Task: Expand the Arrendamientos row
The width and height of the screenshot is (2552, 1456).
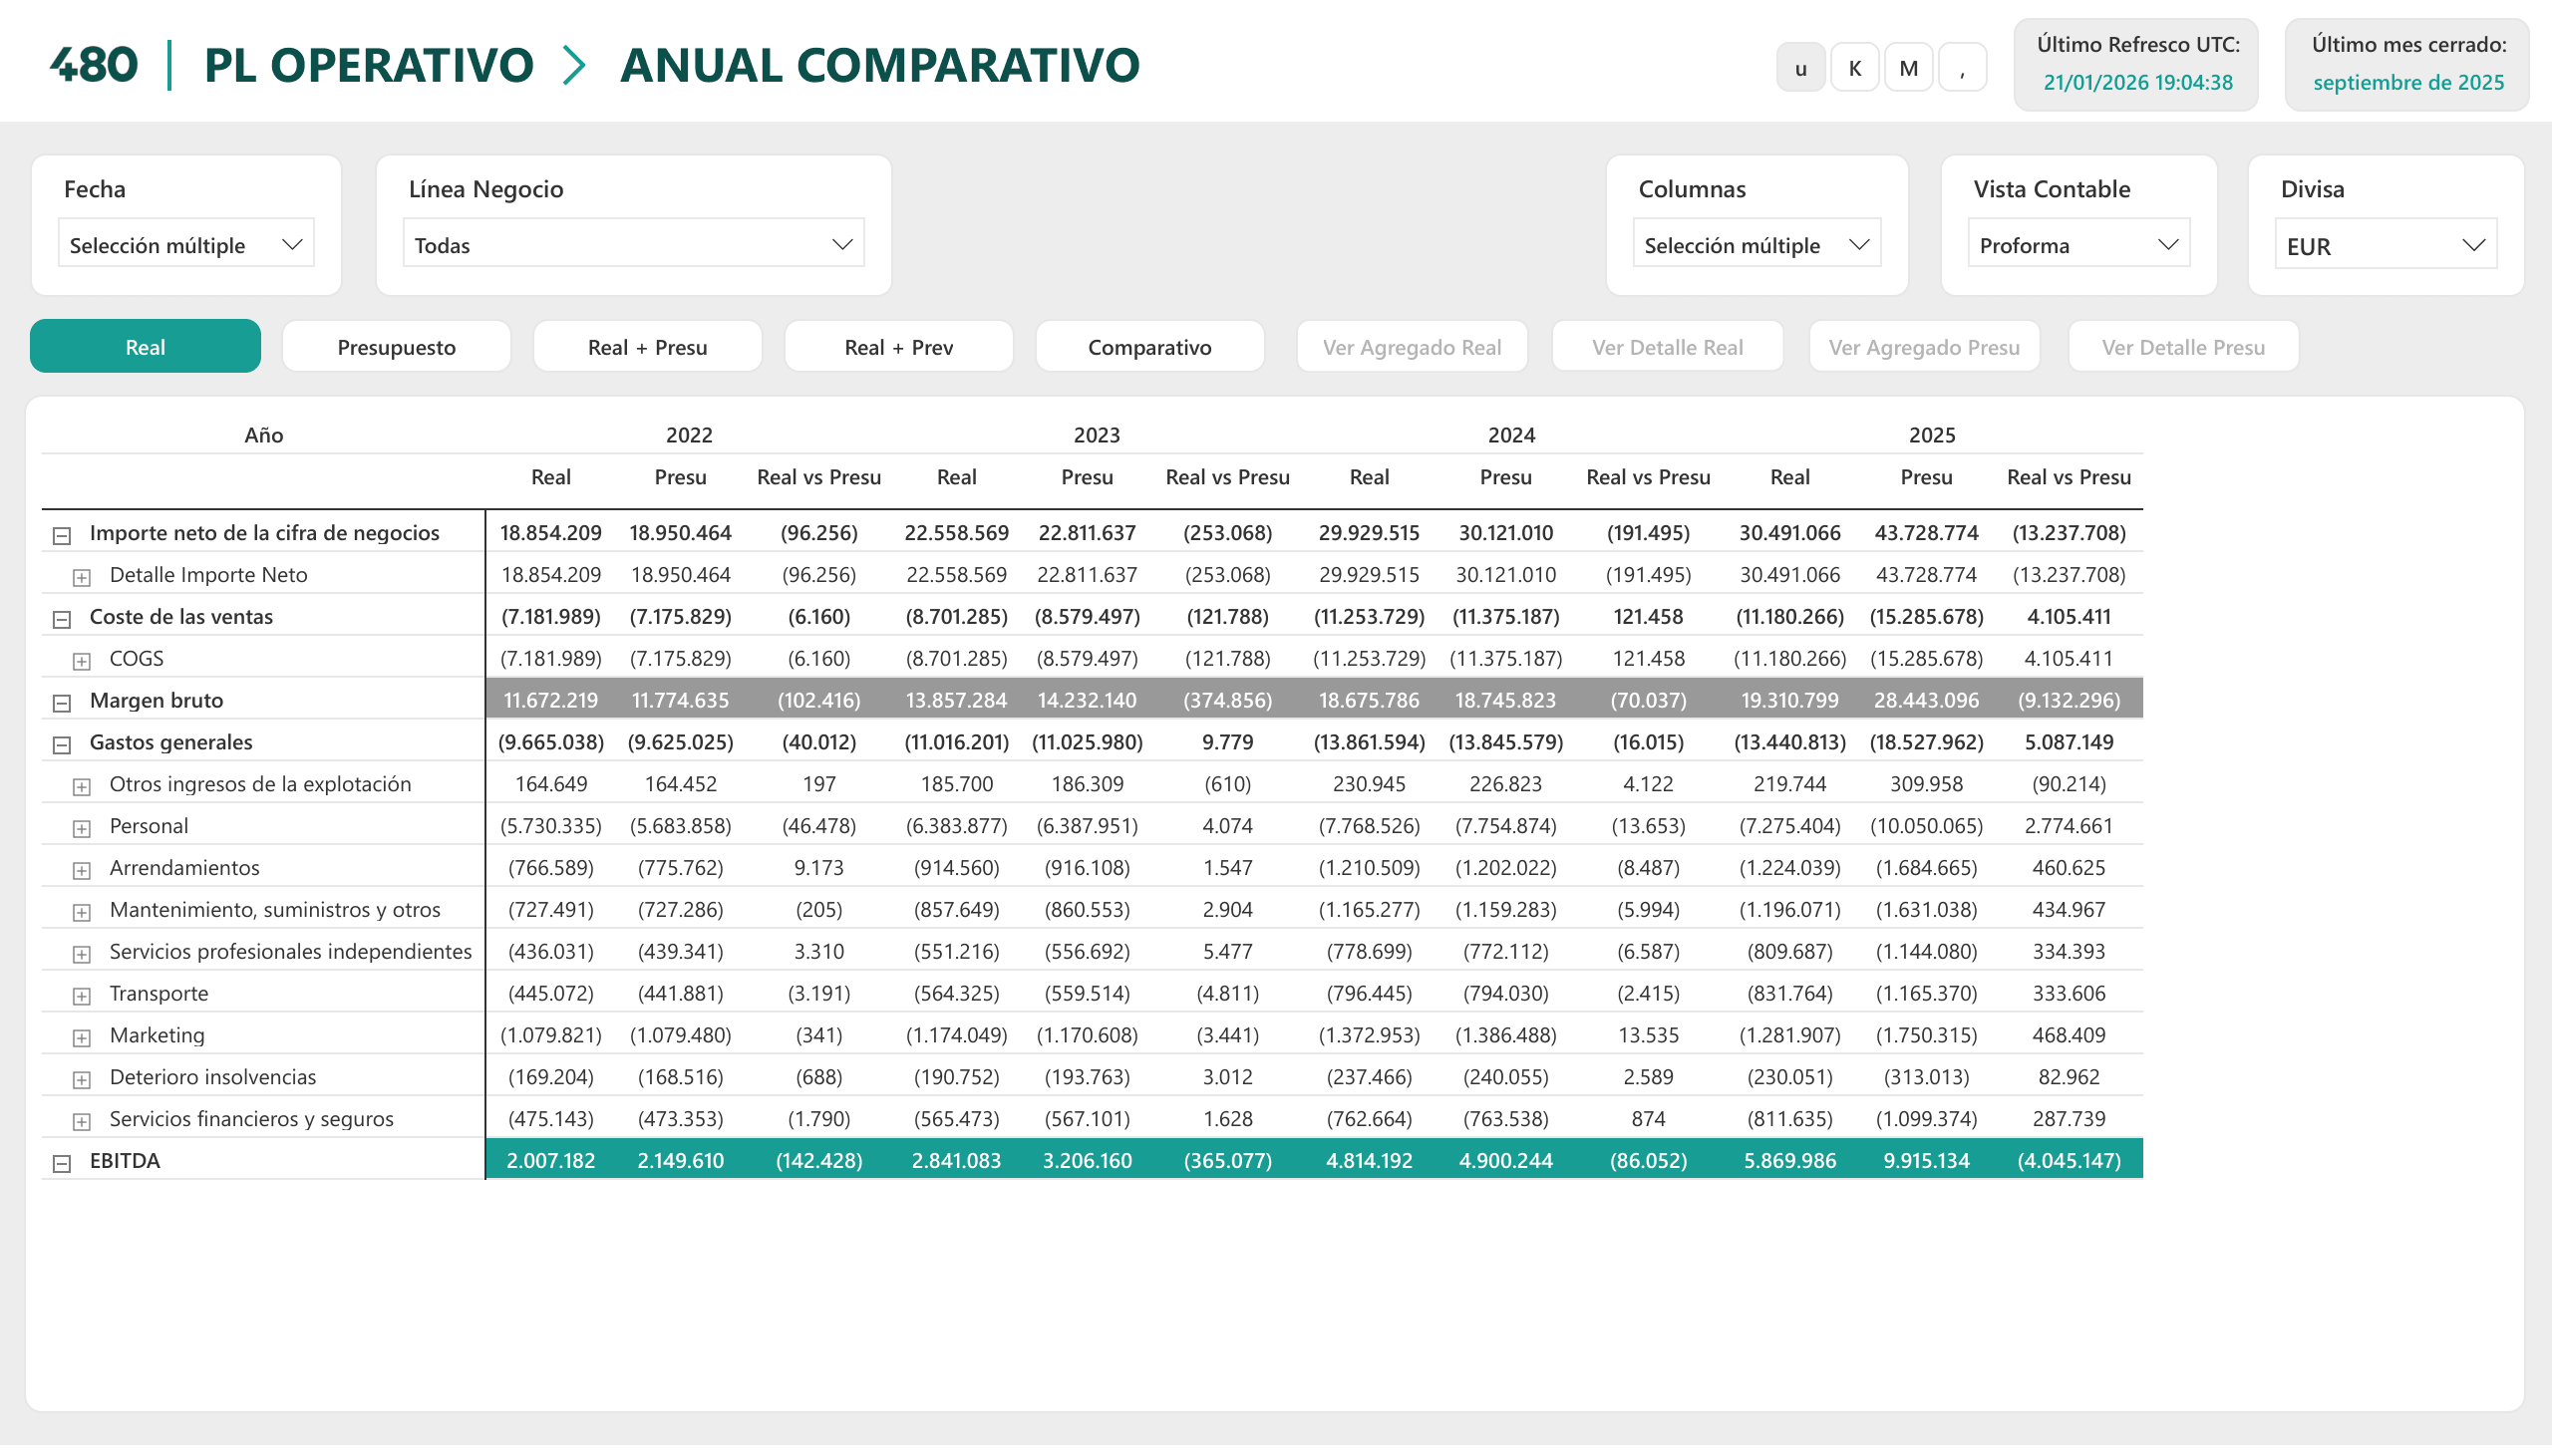Action: (82, 872)
